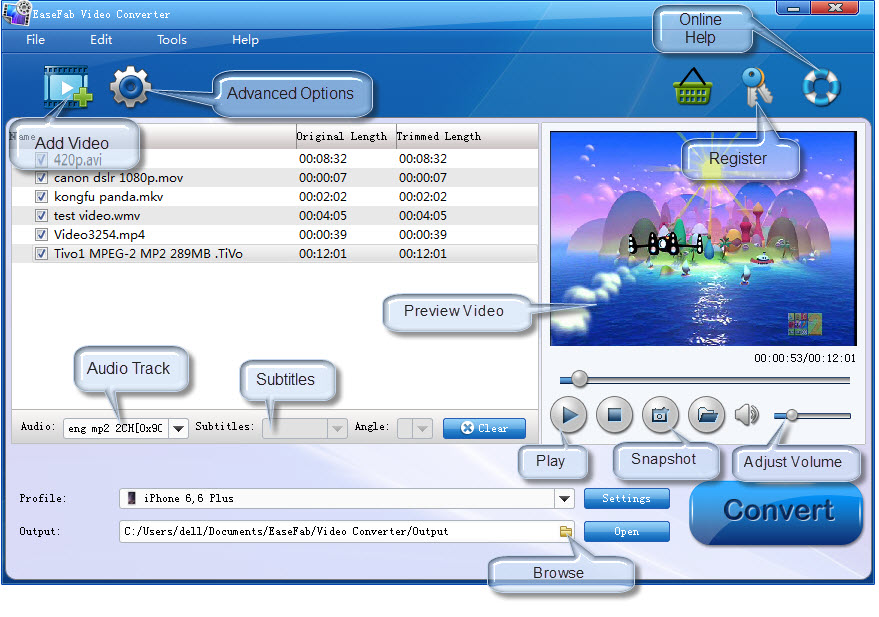
Task: Click the iPhone 6,6 Plus profile text
Action: [x=188, y=498]
